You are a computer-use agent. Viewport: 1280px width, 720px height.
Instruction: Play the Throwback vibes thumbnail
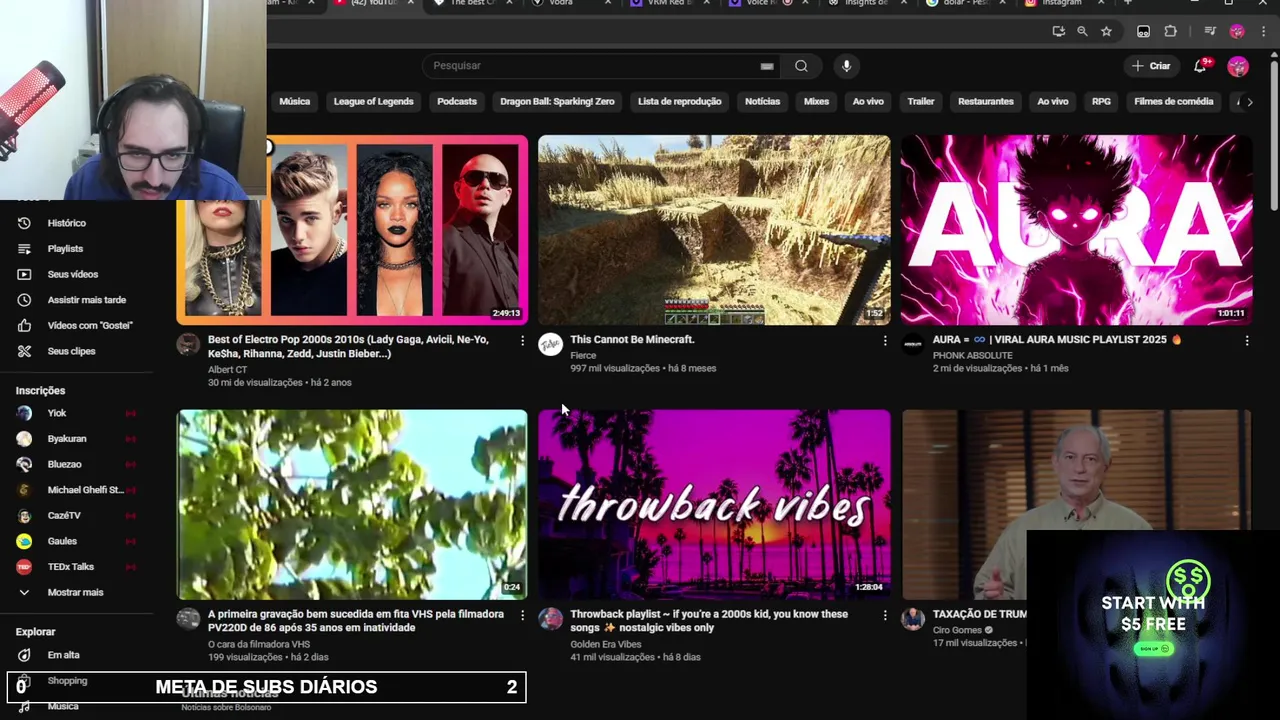click(714, 505)
